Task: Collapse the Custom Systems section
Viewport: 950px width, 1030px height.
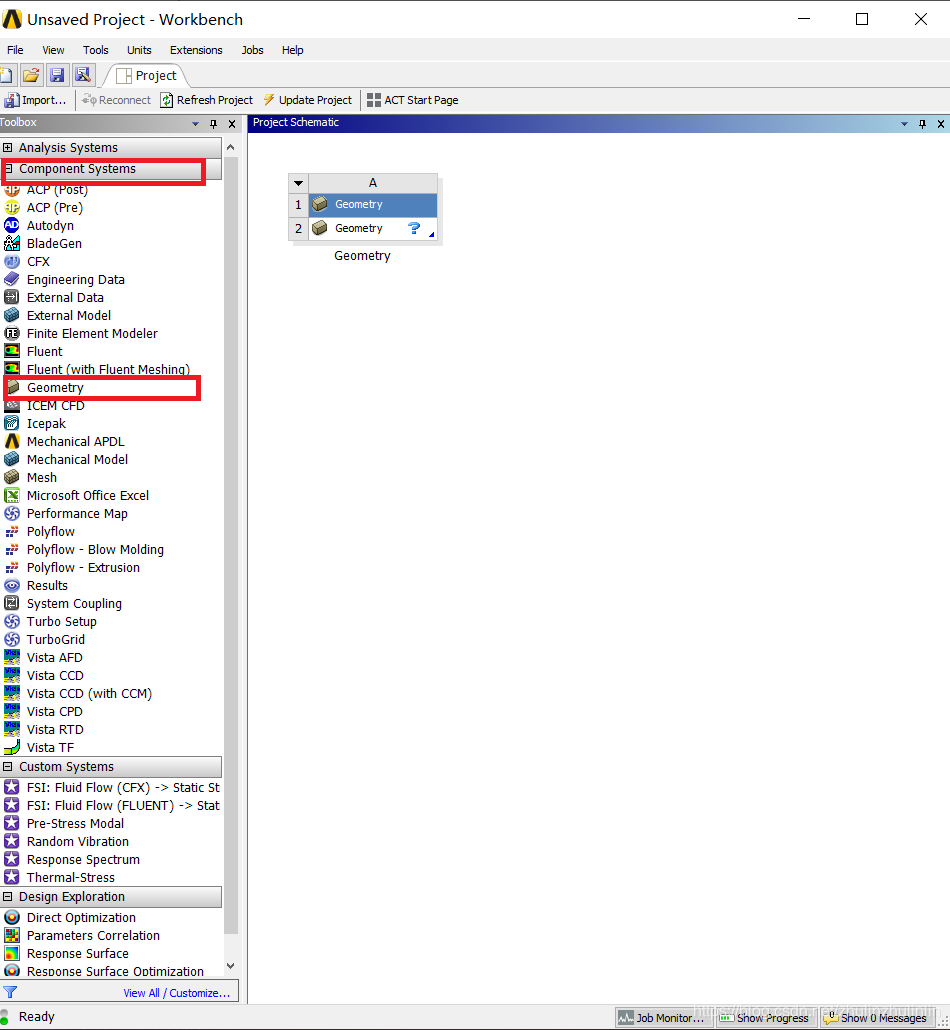Action: [8, 767]
